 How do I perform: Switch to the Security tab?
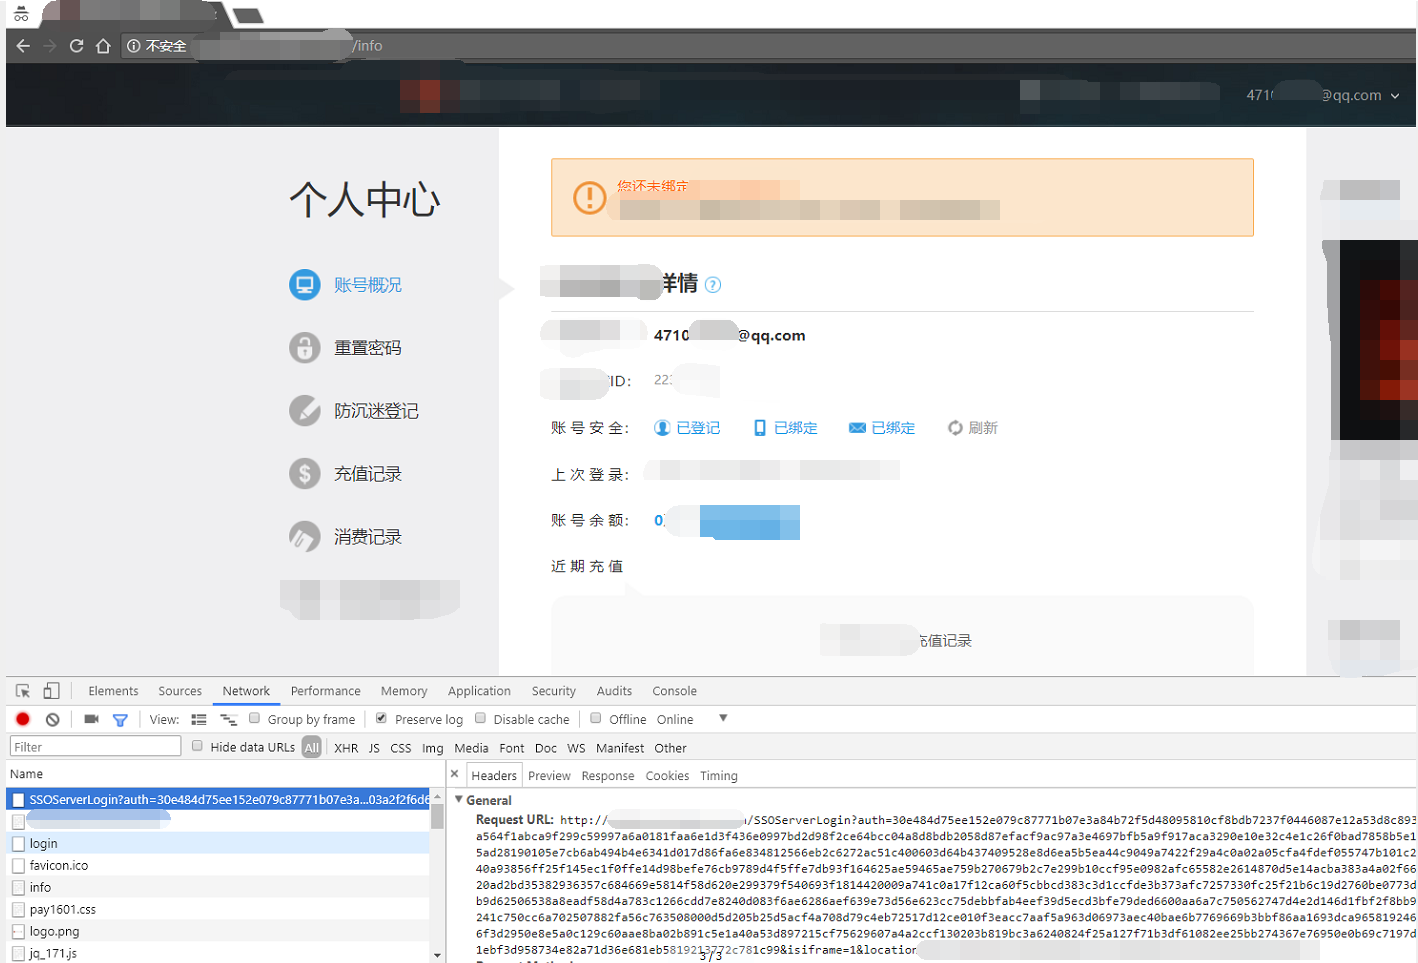554,691
